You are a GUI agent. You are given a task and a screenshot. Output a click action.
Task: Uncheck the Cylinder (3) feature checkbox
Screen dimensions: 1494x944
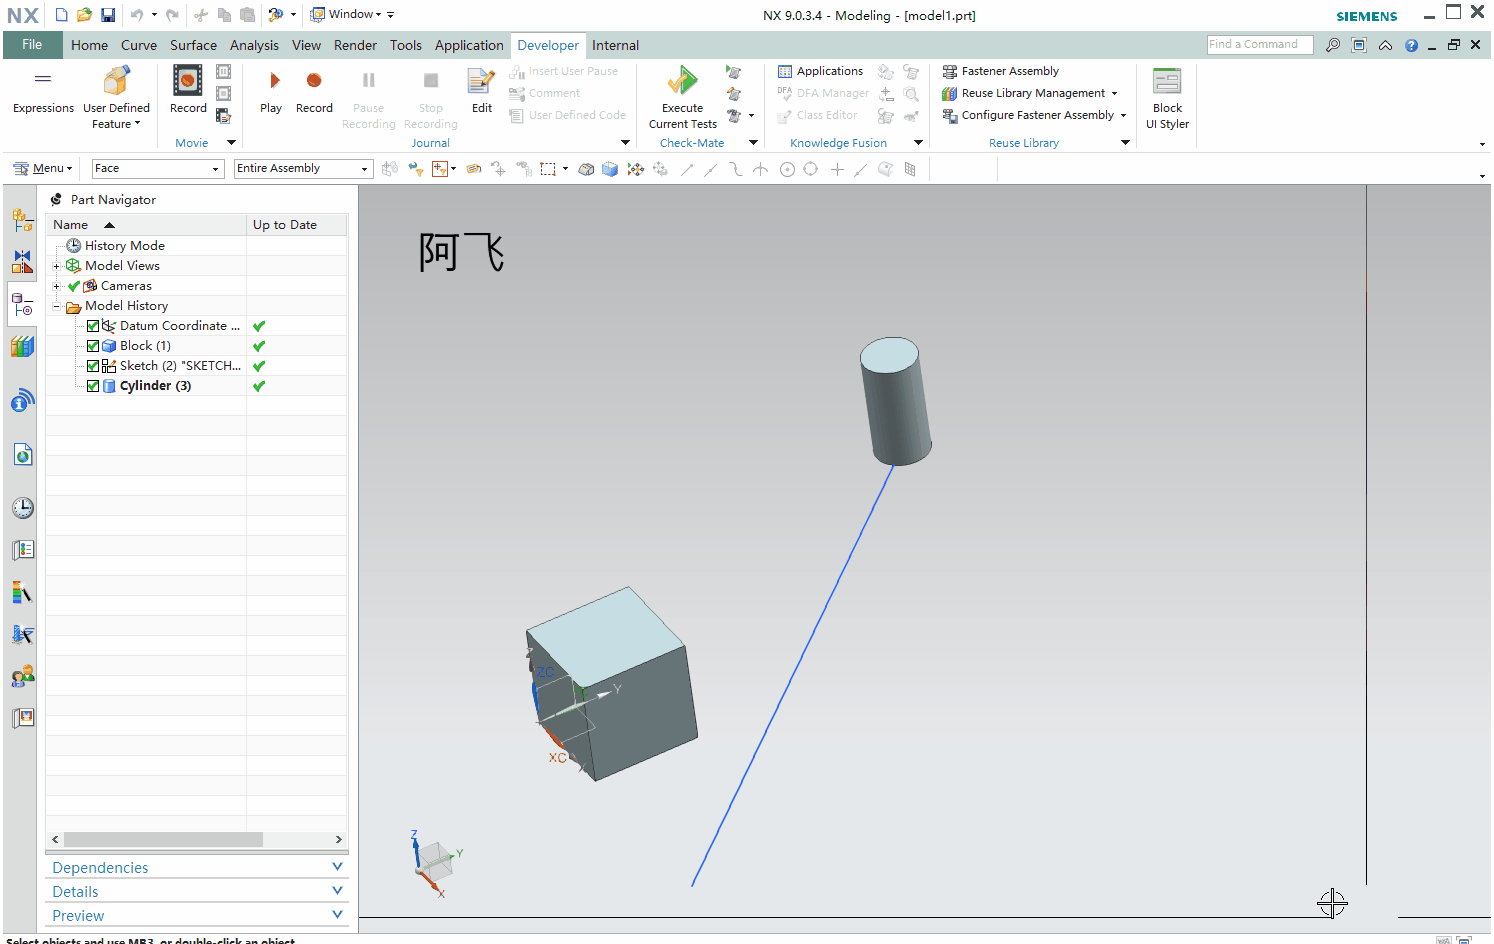[x=92, y=385]
